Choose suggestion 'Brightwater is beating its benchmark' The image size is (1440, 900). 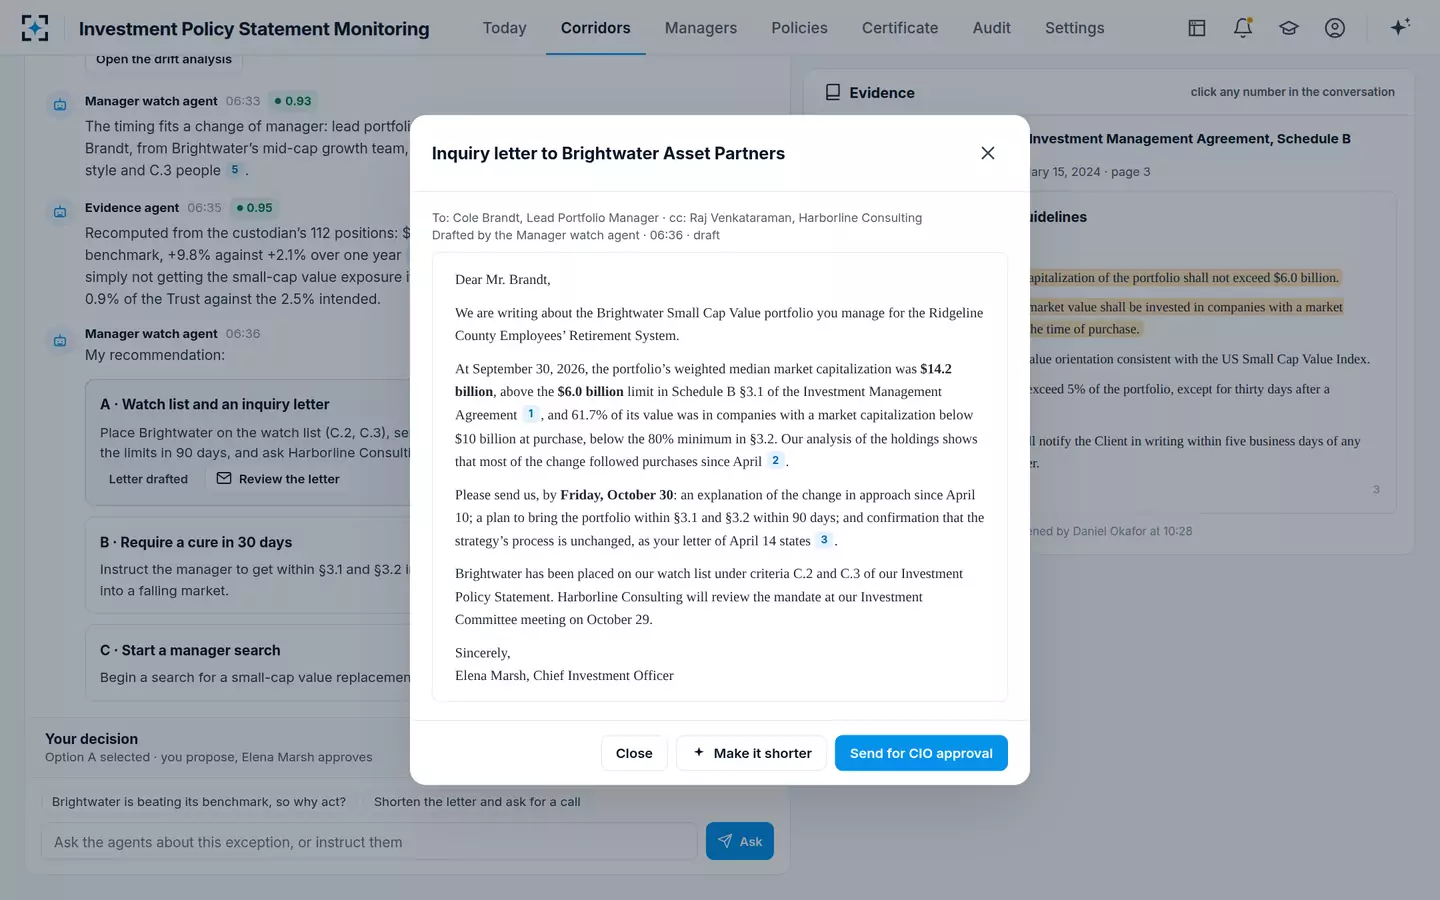tap(199, 802)
